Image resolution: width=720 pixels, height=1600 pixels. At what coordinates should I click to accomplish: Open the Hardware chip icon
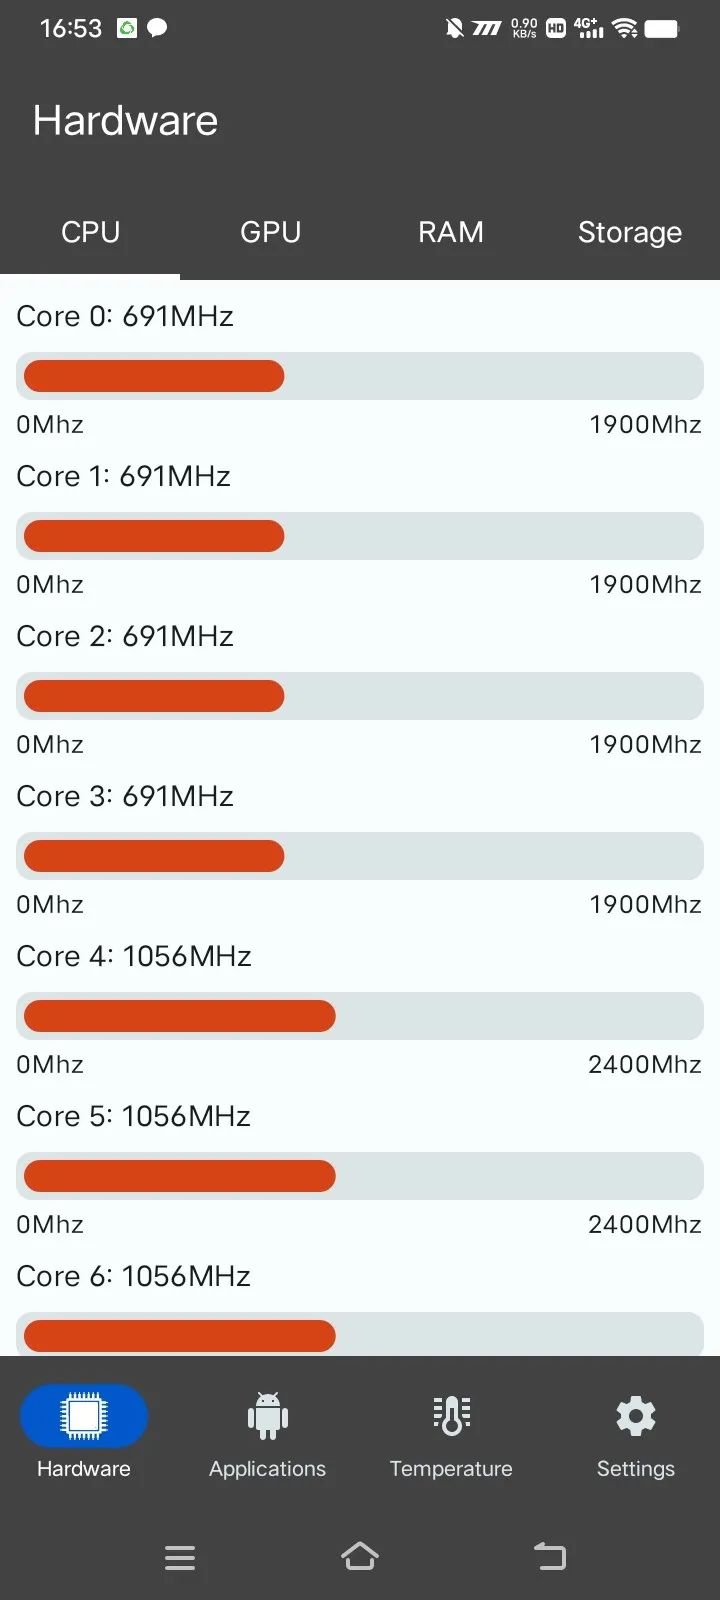pyautogui.click(x=84, y=1415)
